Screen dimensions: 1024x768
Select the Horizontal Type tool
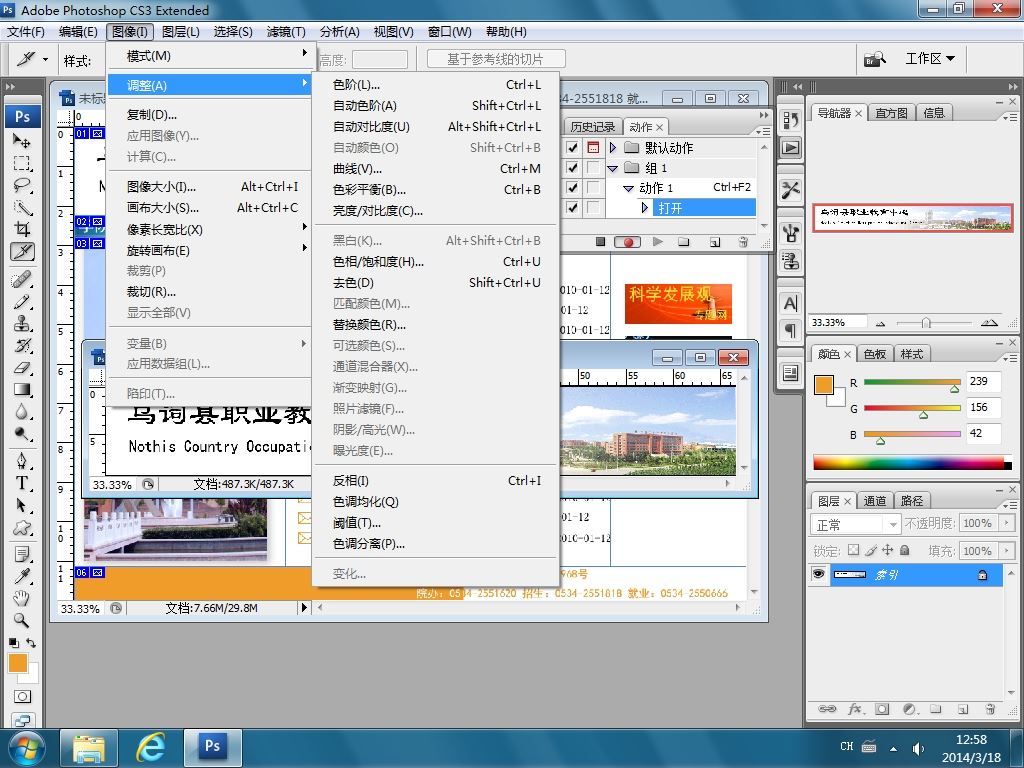(22, 483)
